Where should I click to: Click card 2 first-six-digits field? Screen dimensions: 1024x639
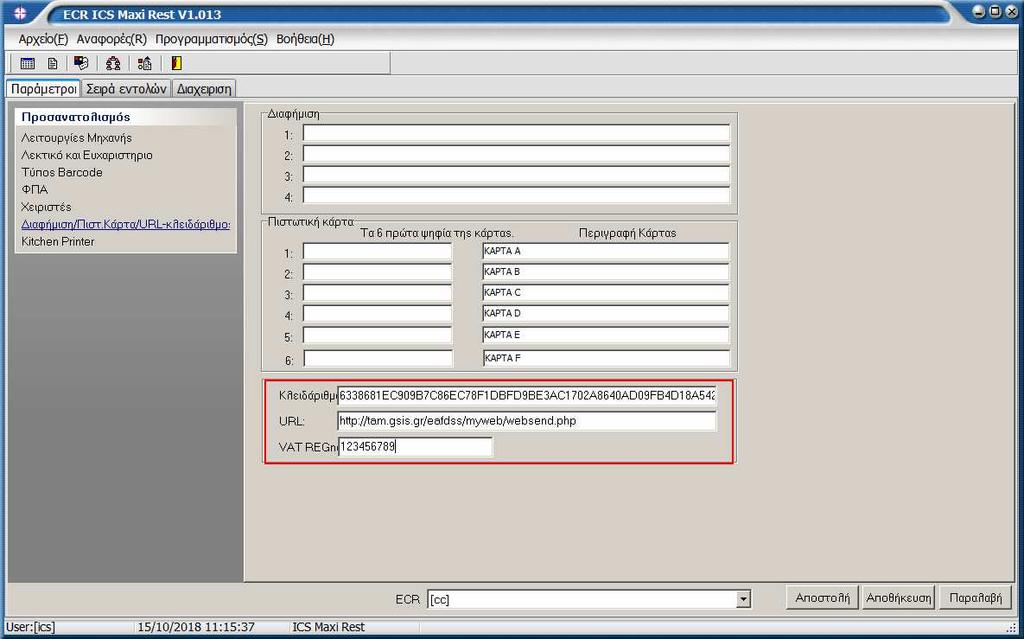coord(377,273)
